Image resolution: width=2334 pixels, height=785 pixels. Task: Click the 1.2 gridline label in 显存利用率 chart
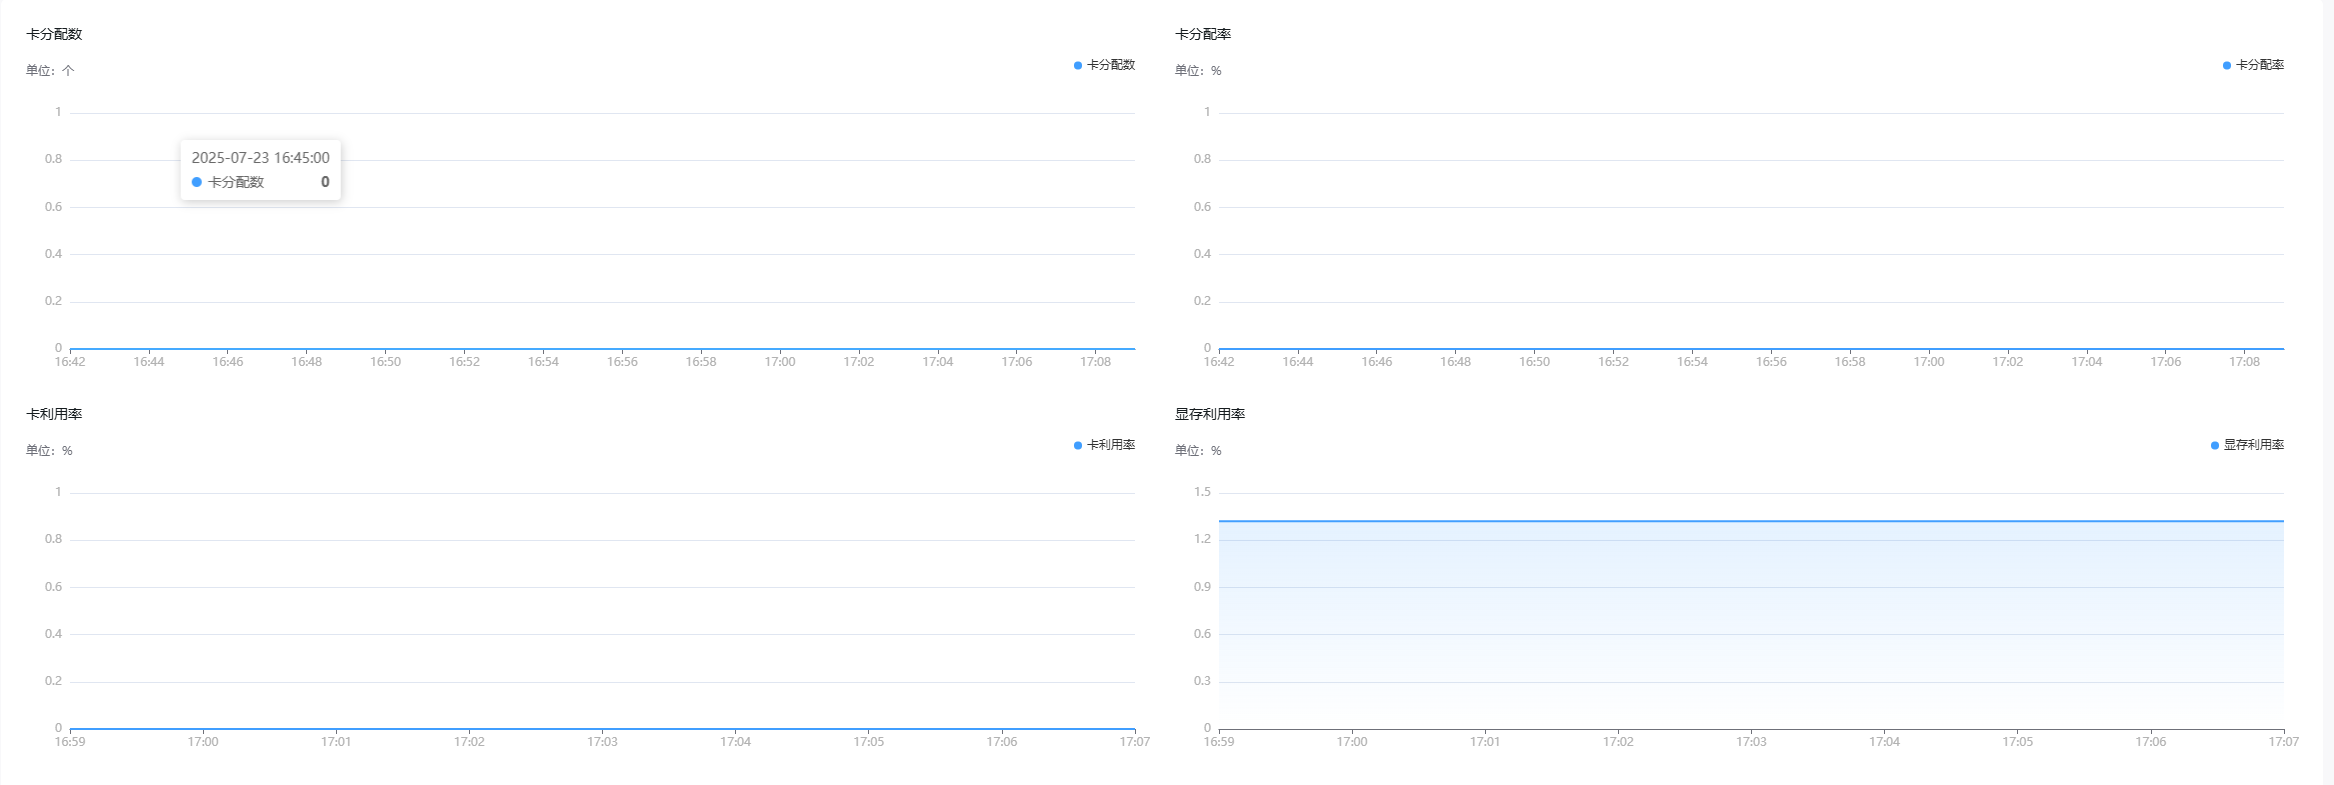(1202, 539)
